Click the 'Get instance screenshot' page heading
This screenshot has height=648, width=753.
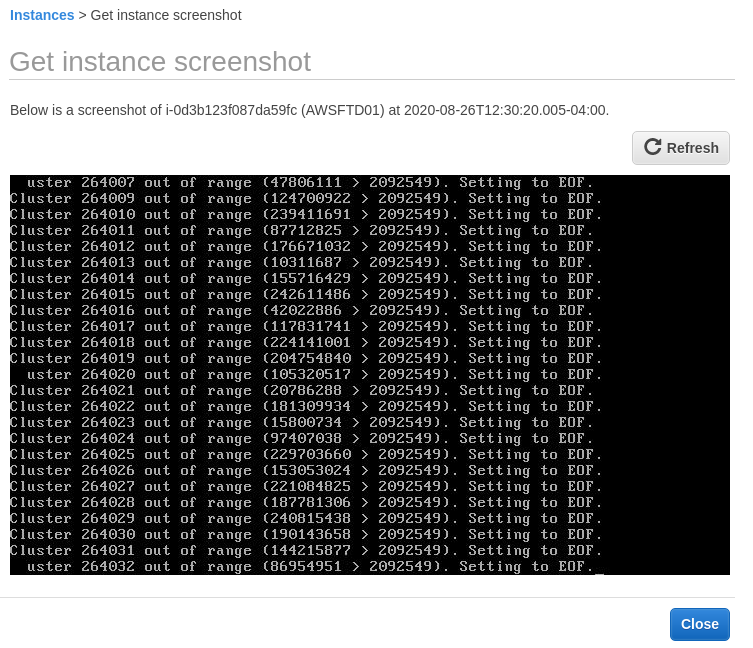(160, 61)
